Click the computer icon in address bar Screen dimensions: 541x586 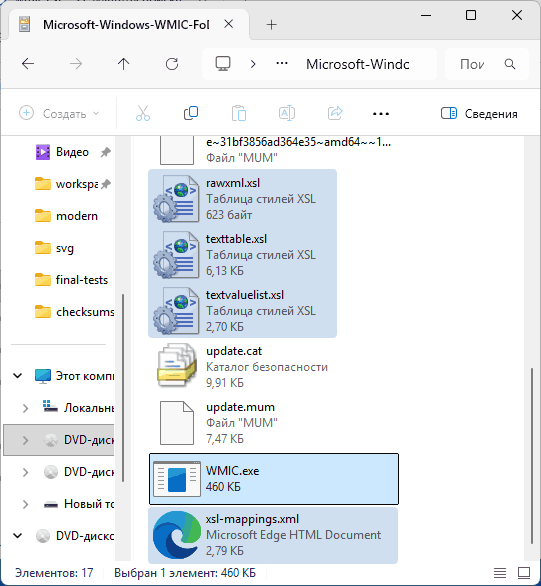(x=223, y=64)
